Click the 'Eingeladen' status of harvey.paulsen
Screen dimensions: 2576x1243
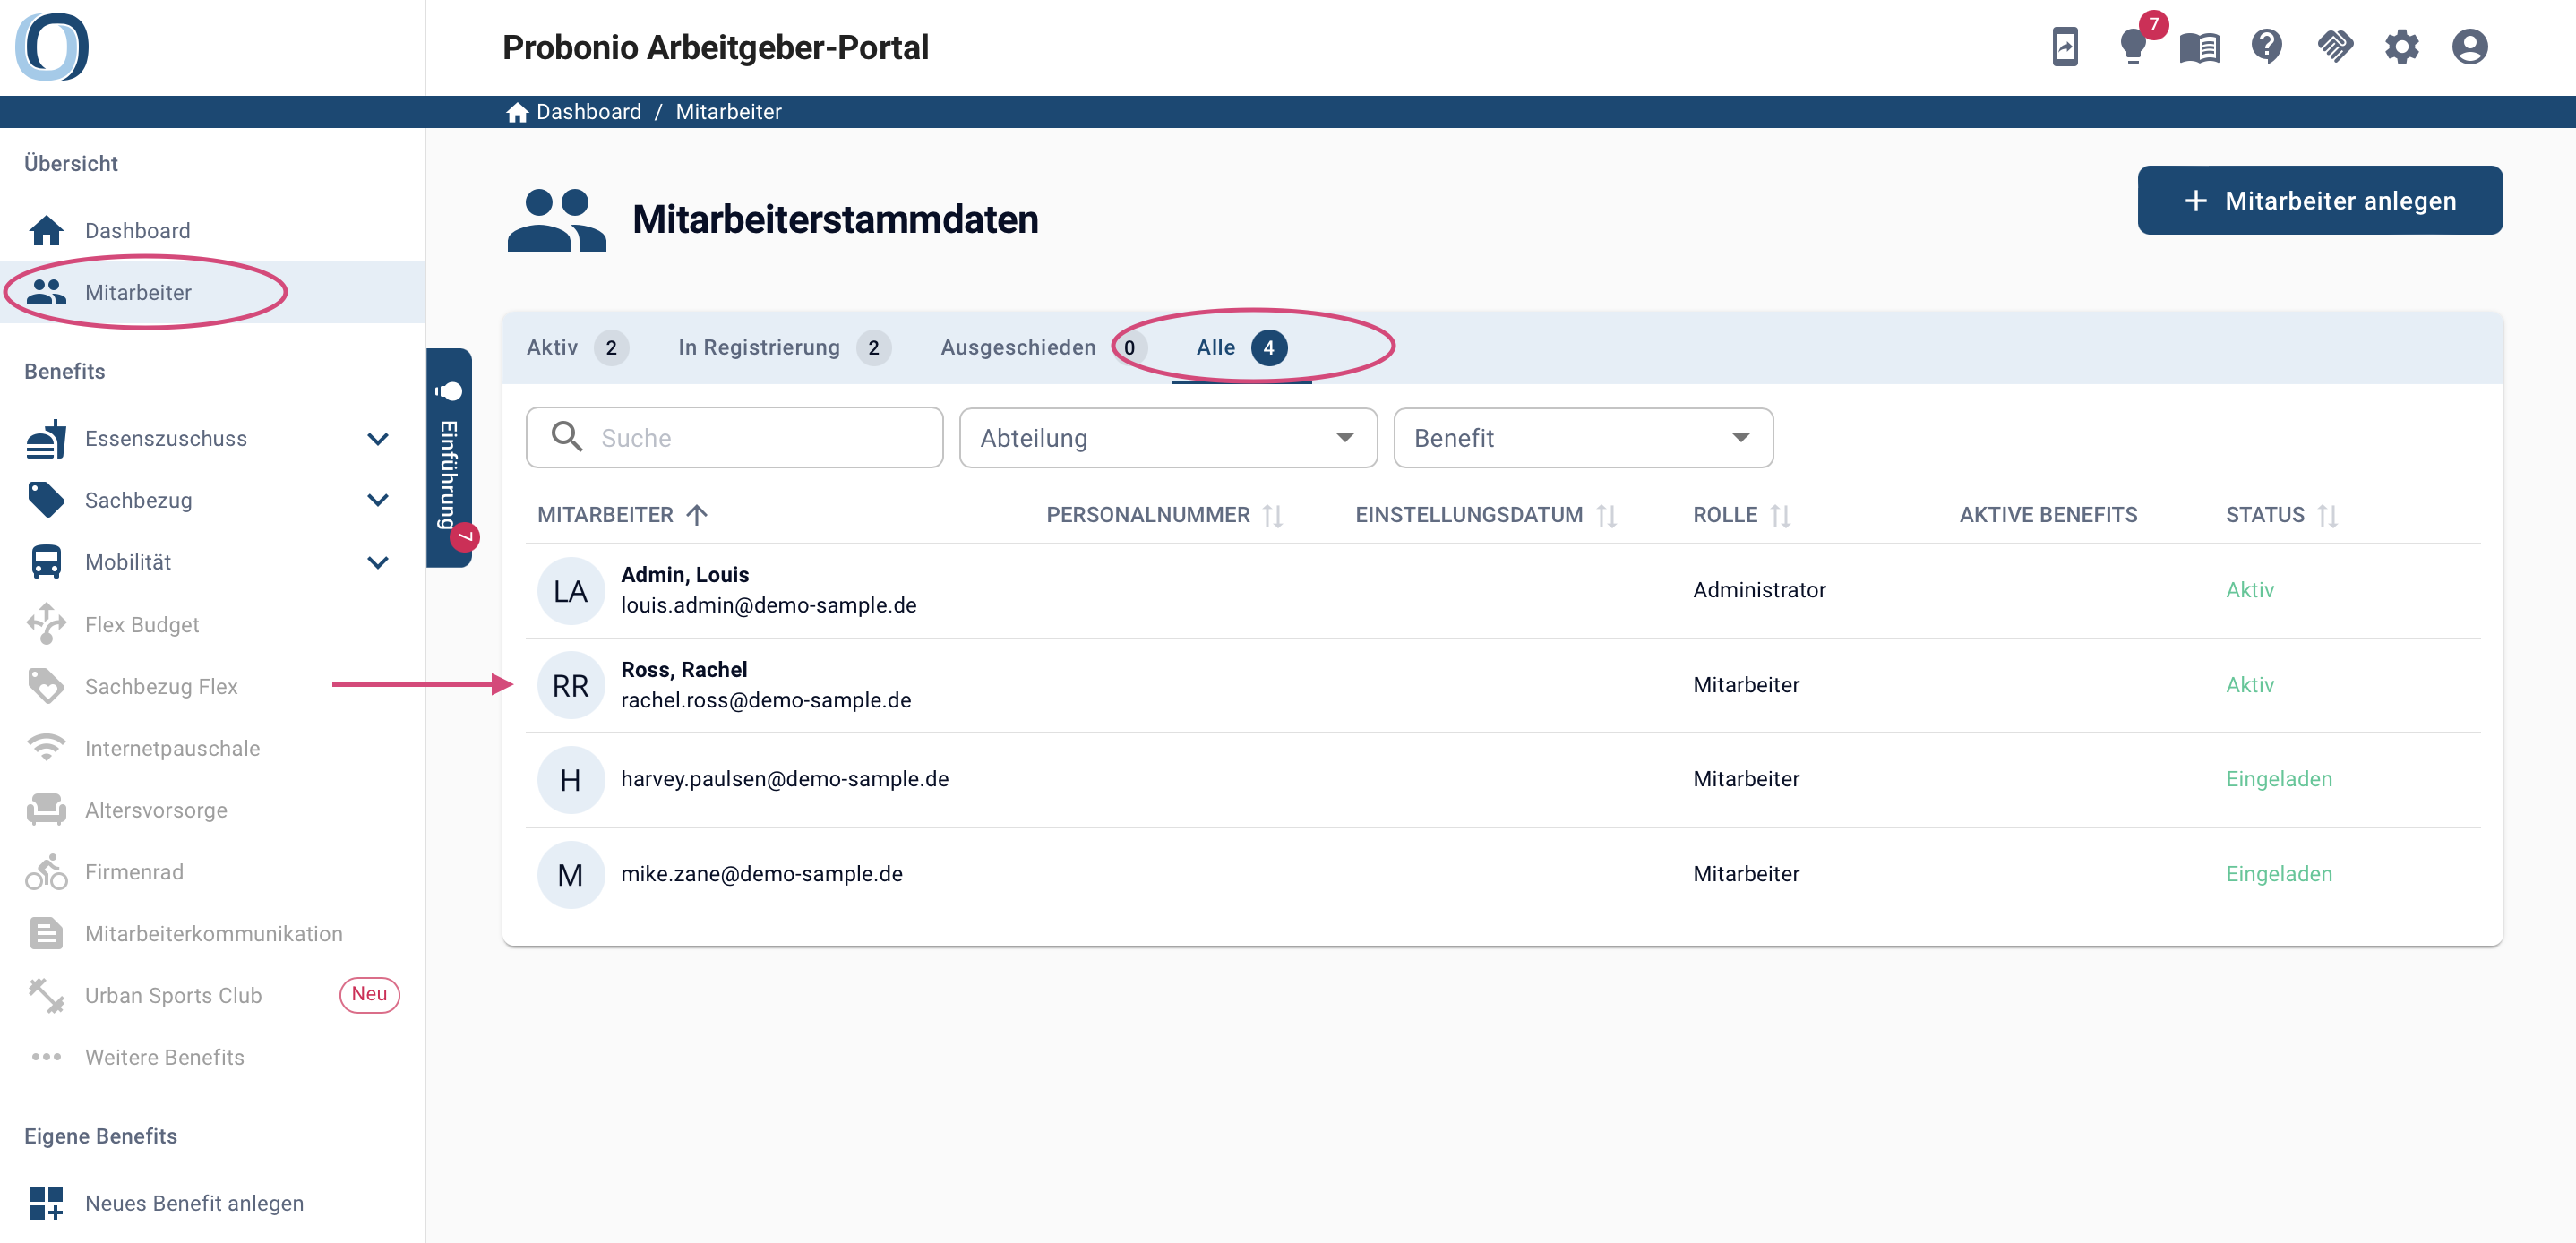(2279, 779)
